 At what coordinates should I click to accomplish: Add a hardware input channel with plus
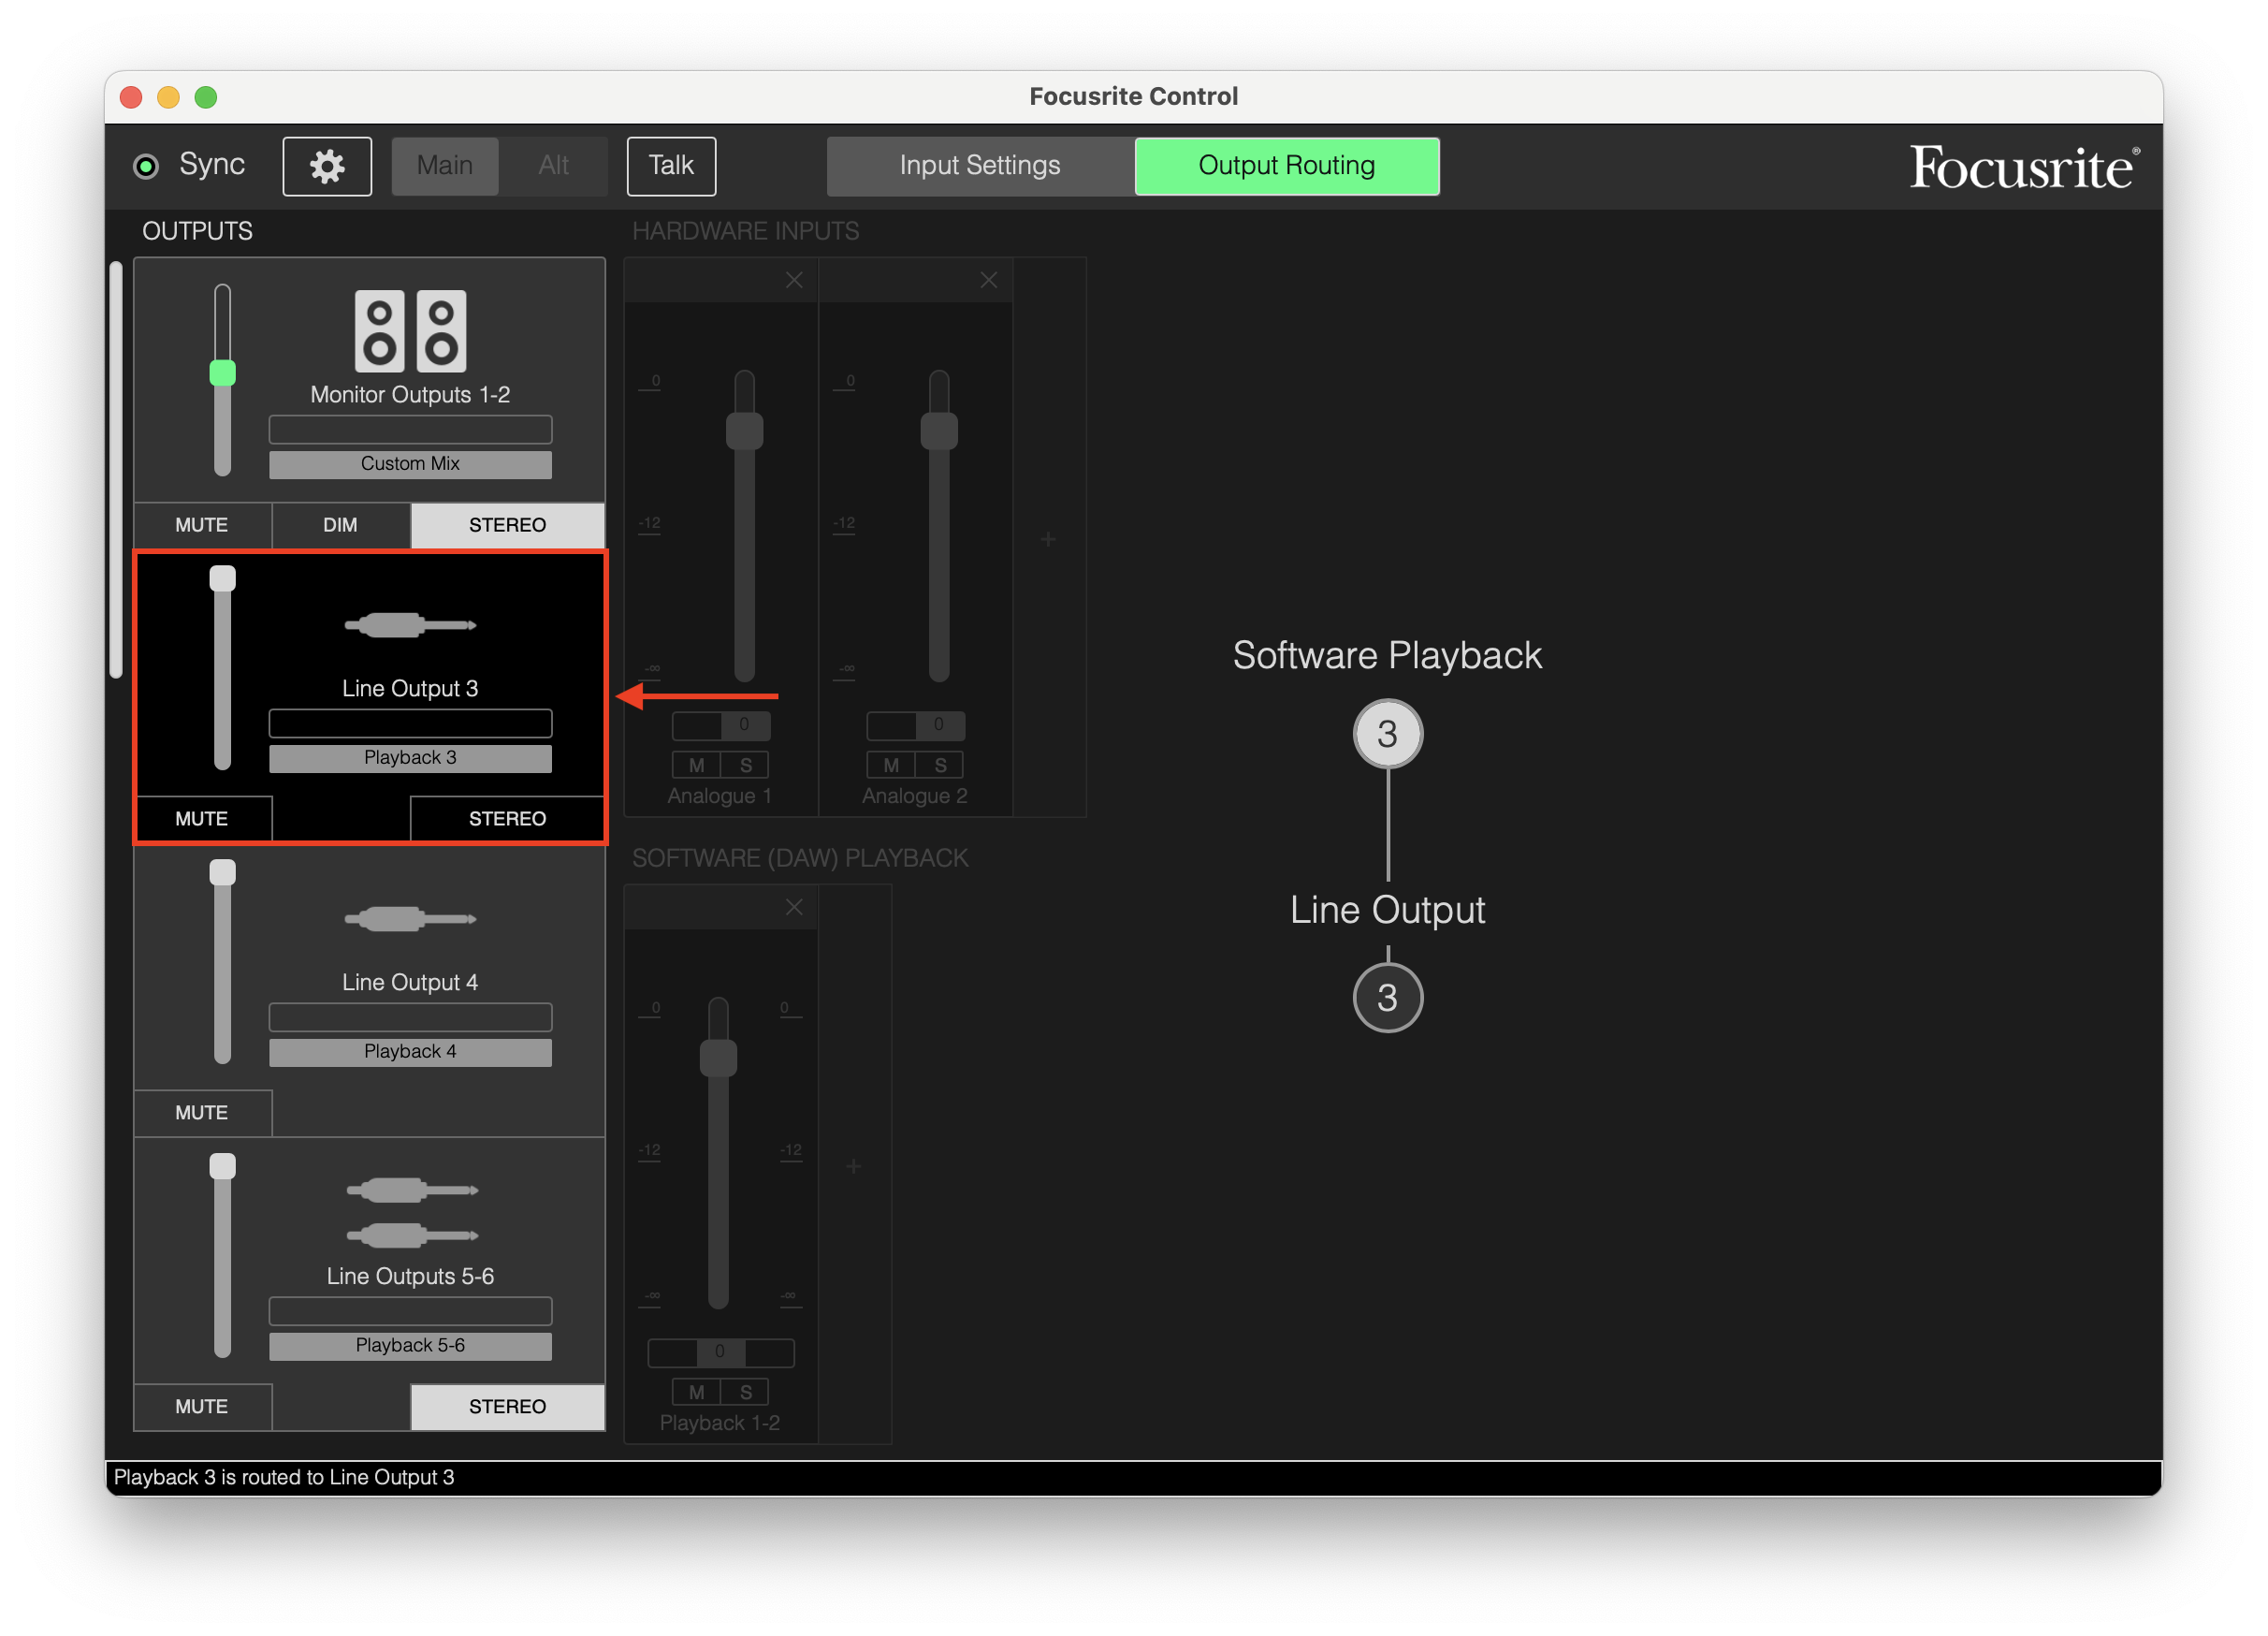[1048, 540]
